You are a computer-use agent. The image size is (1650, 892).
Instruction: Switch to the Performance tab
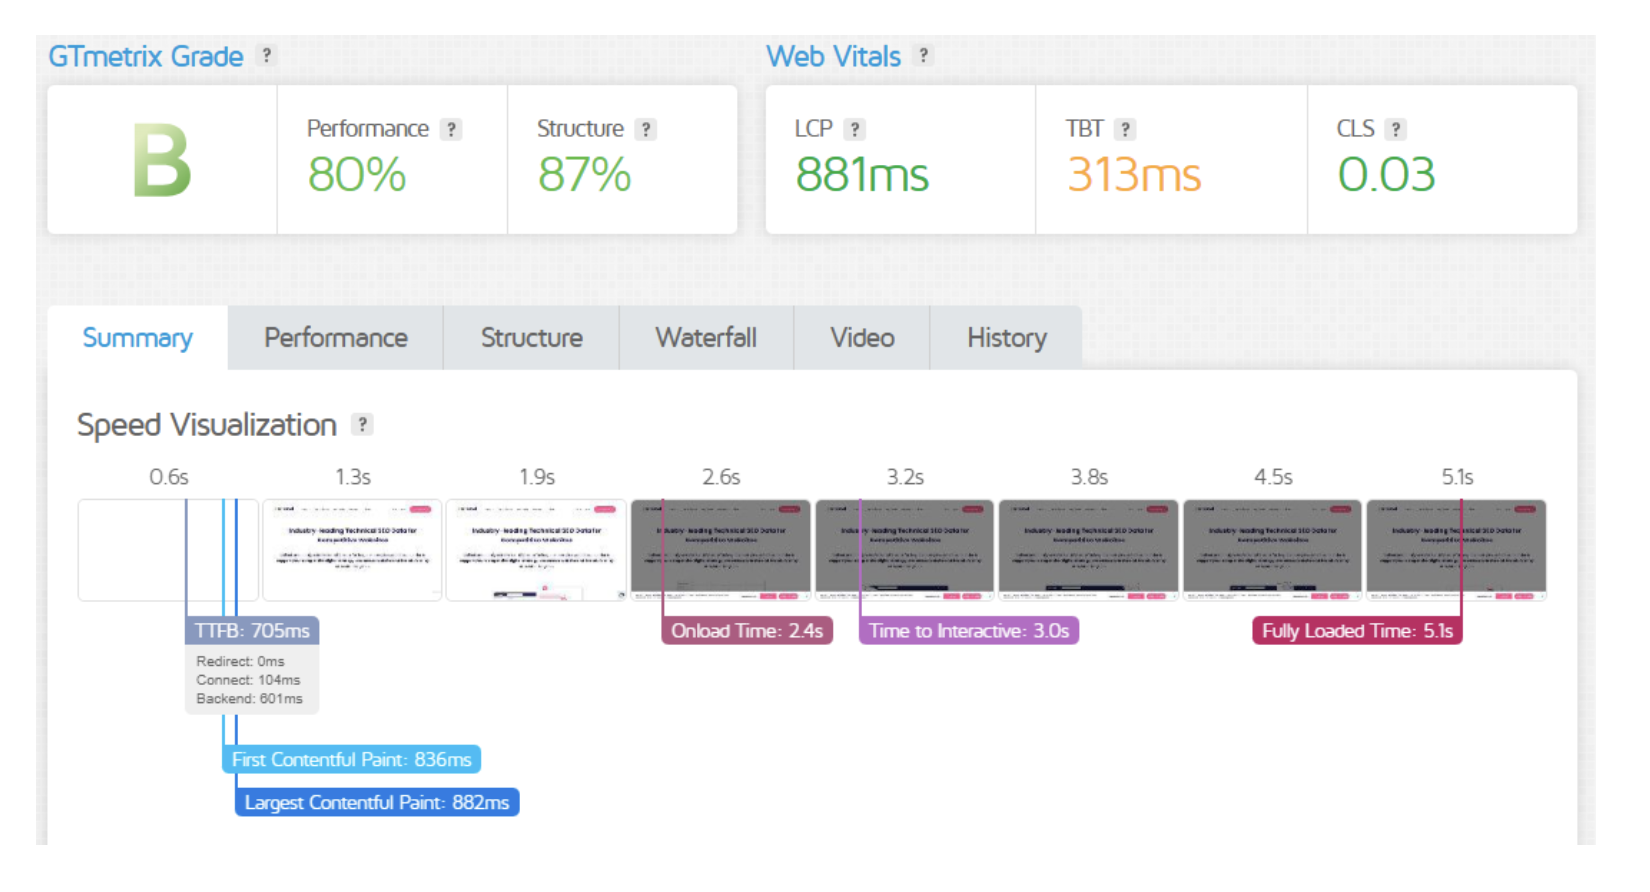pyautogui.click(x=336, y=338)
